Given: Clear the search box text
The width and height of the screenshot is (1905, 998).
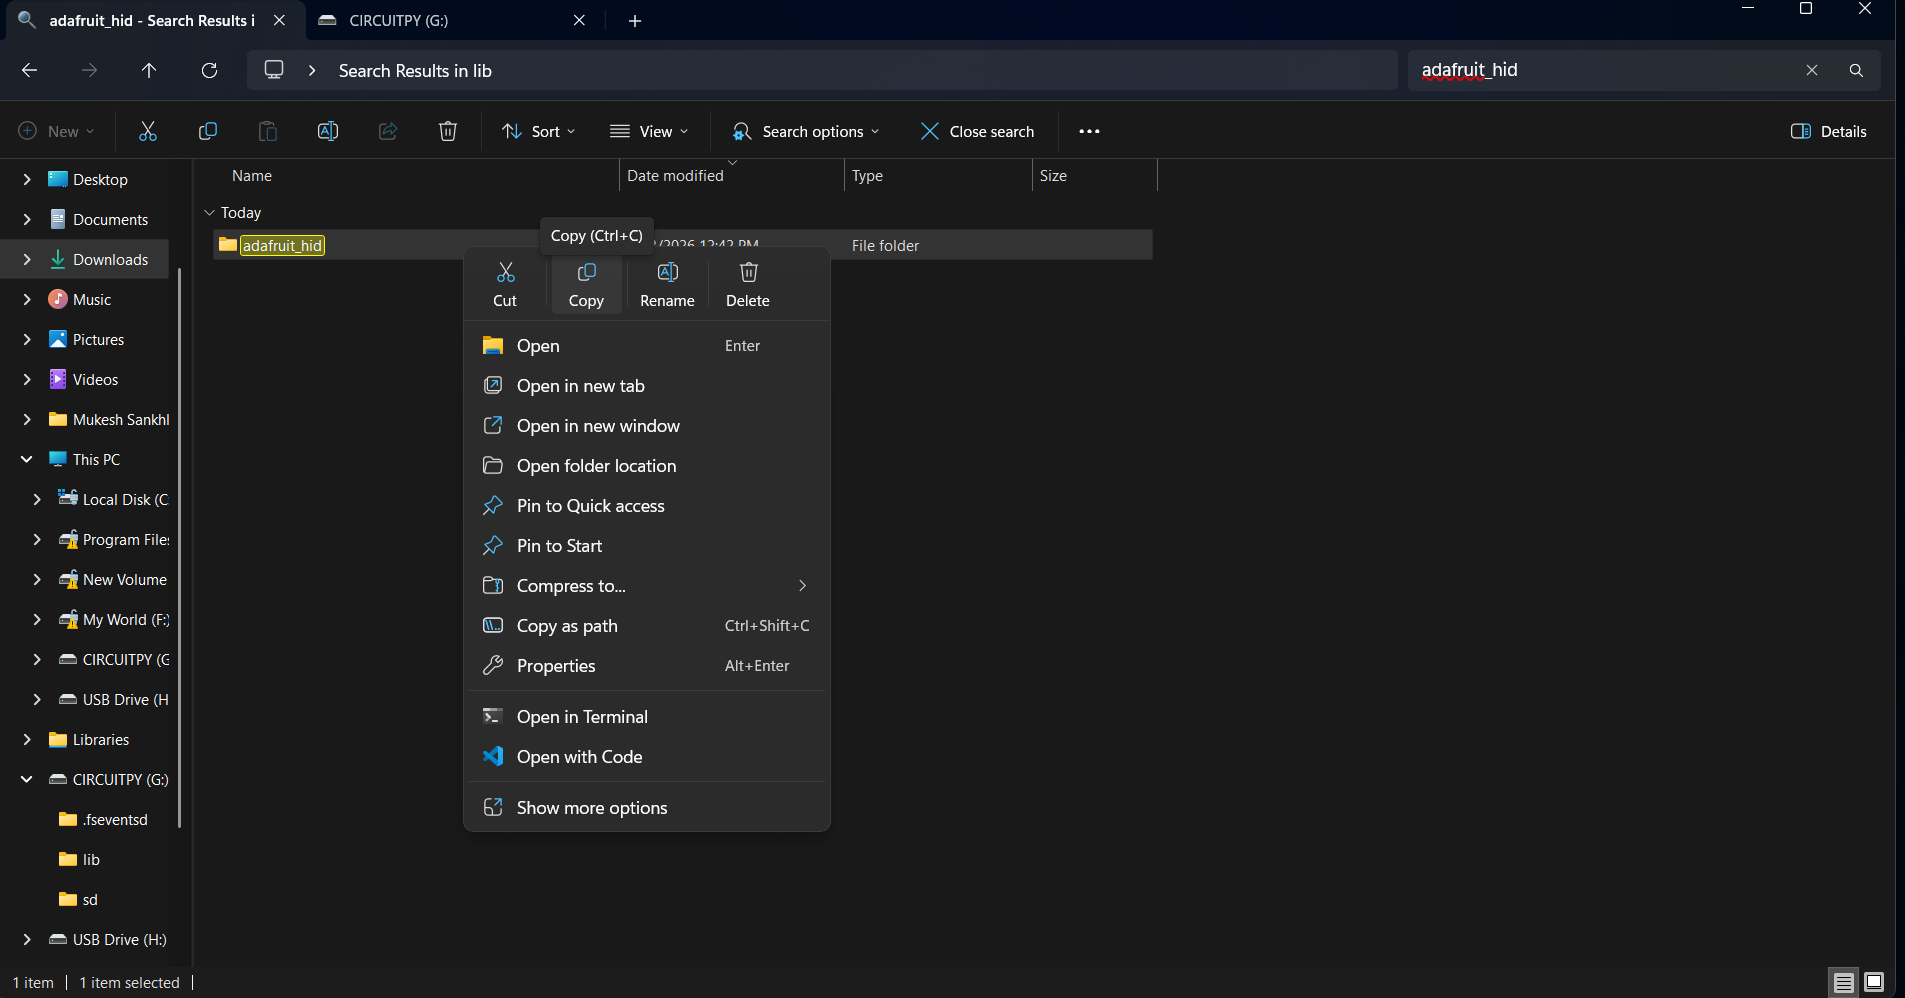Looking at the screenshot, I should pyautogui.click(x=1812, y=70).
